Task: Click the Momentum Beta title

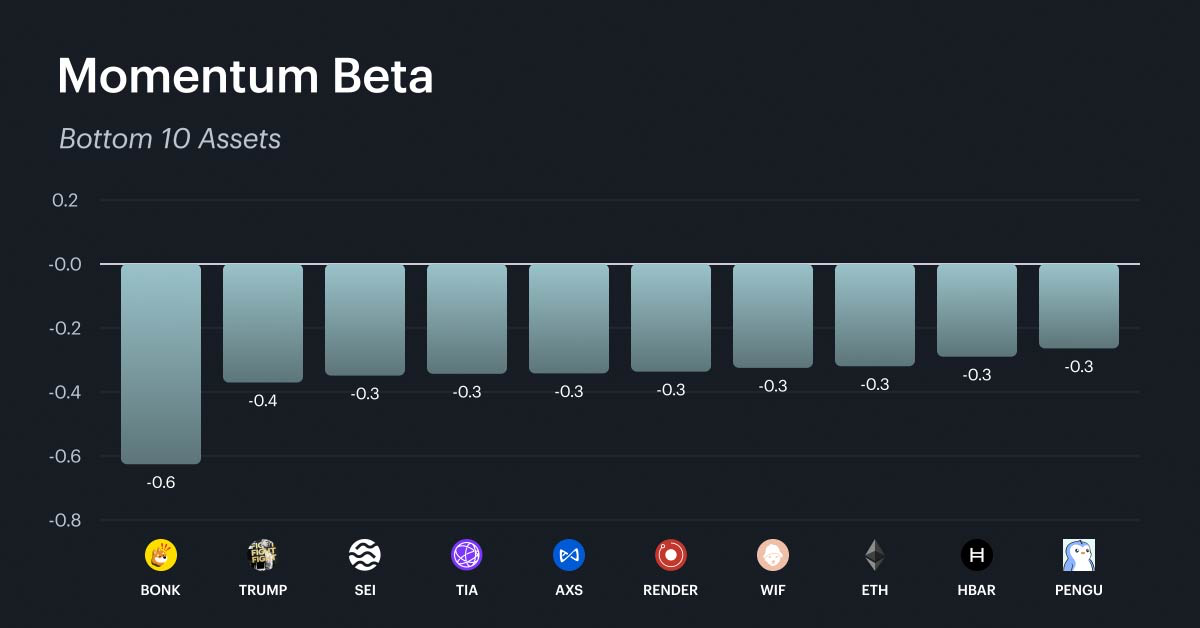Action: point(245,76)
